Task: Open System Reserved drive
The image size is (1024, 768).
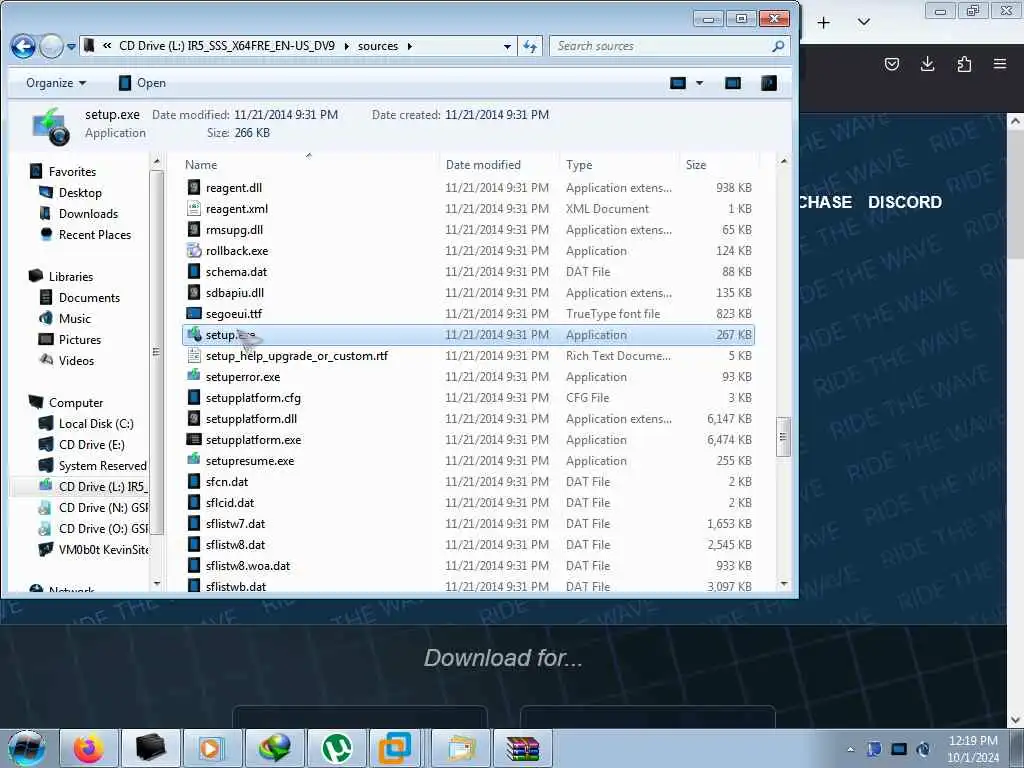Action: point(103,466)
